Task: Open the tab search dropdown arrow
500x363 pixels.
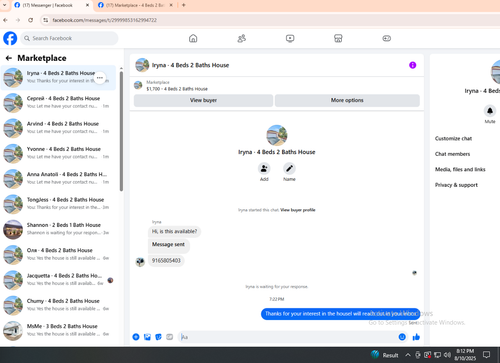Action: pos(4,5)
